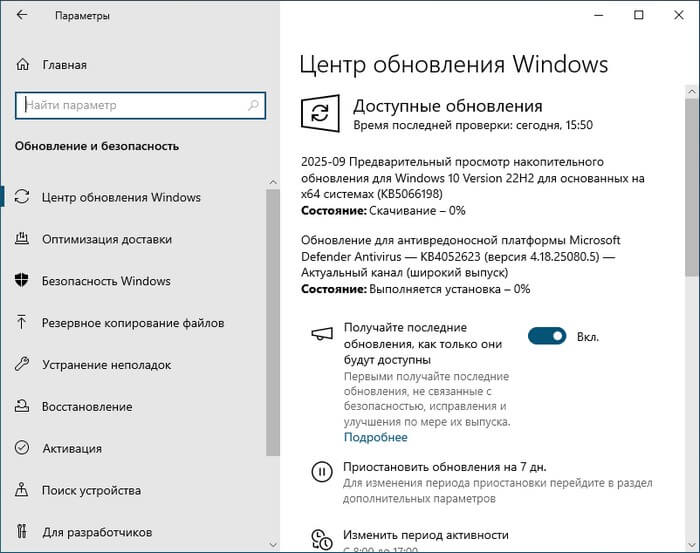Open Центр обновления Windows section
The image size is (700, 553).
[121, 197]
